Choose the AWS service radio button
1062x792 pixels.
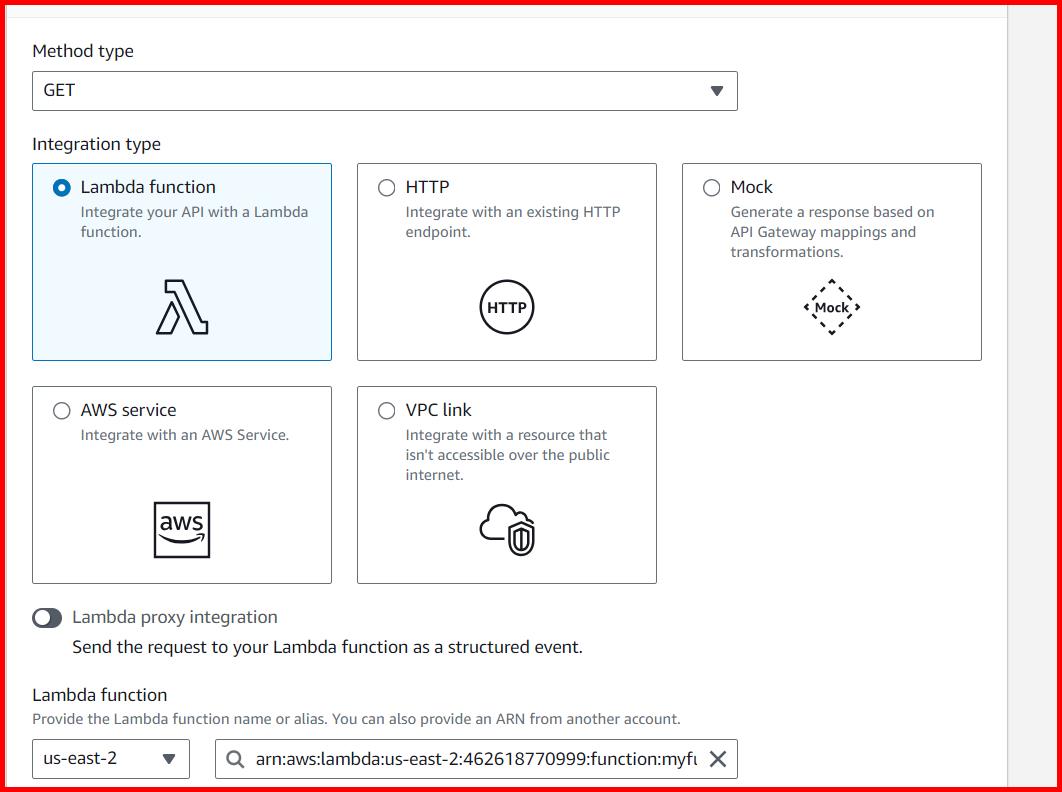pos(61,410)
